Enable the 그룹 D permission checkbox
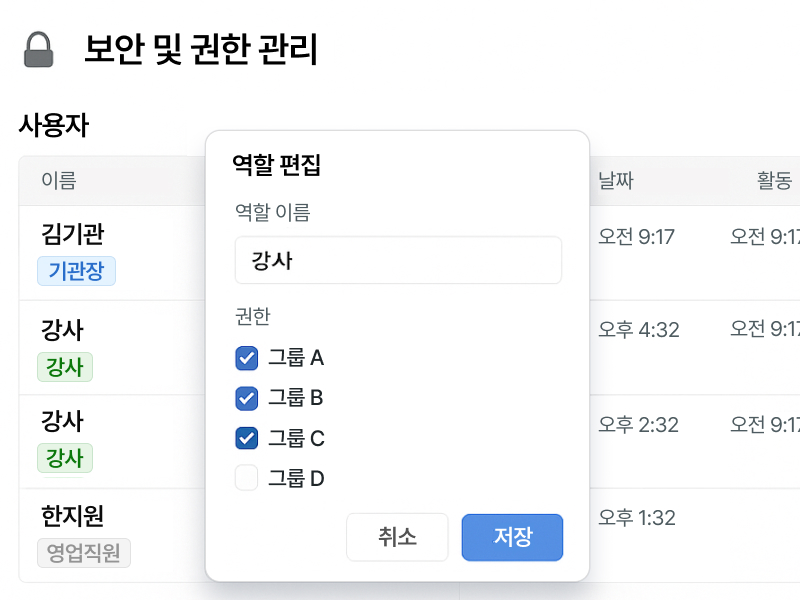 (x=245, y=478)
